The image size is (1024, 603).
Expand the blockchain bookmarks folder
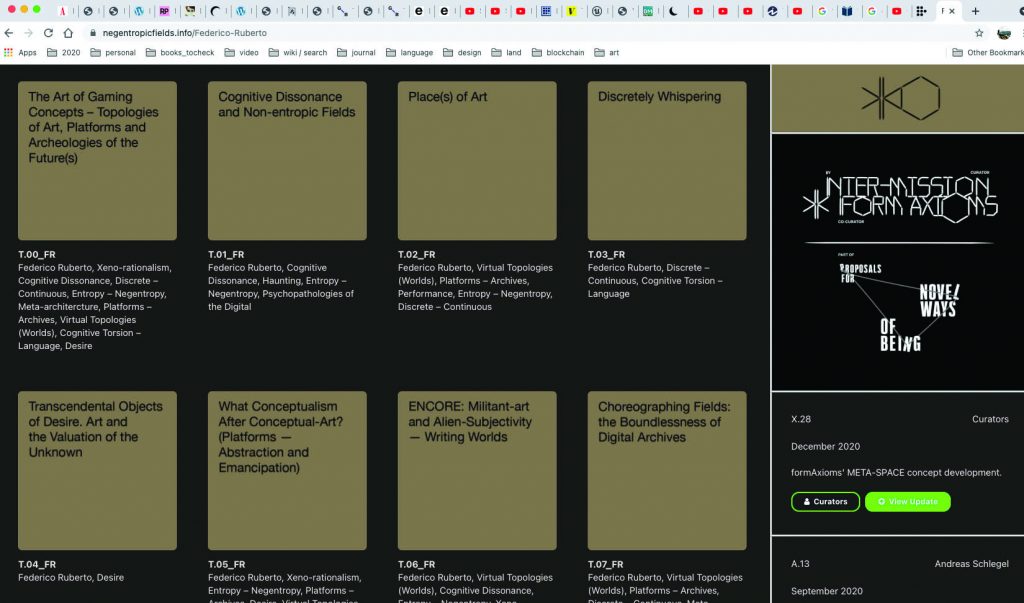coord(557,52)
